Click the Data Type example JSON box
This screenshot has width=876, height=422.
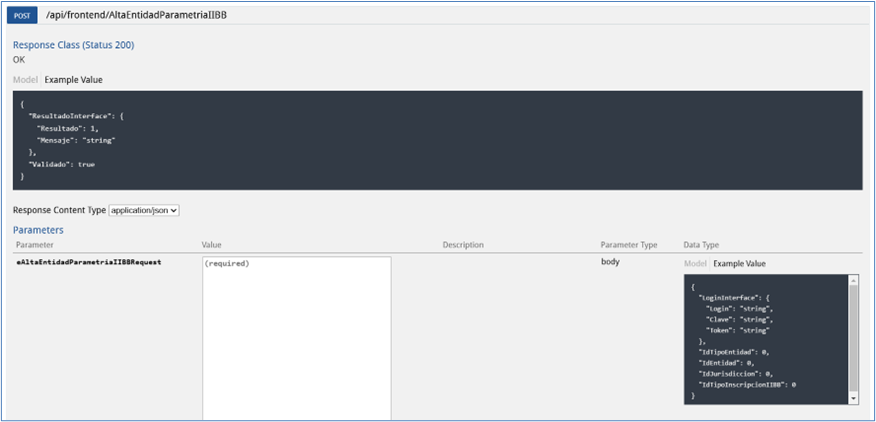click(x=765, y=339)
